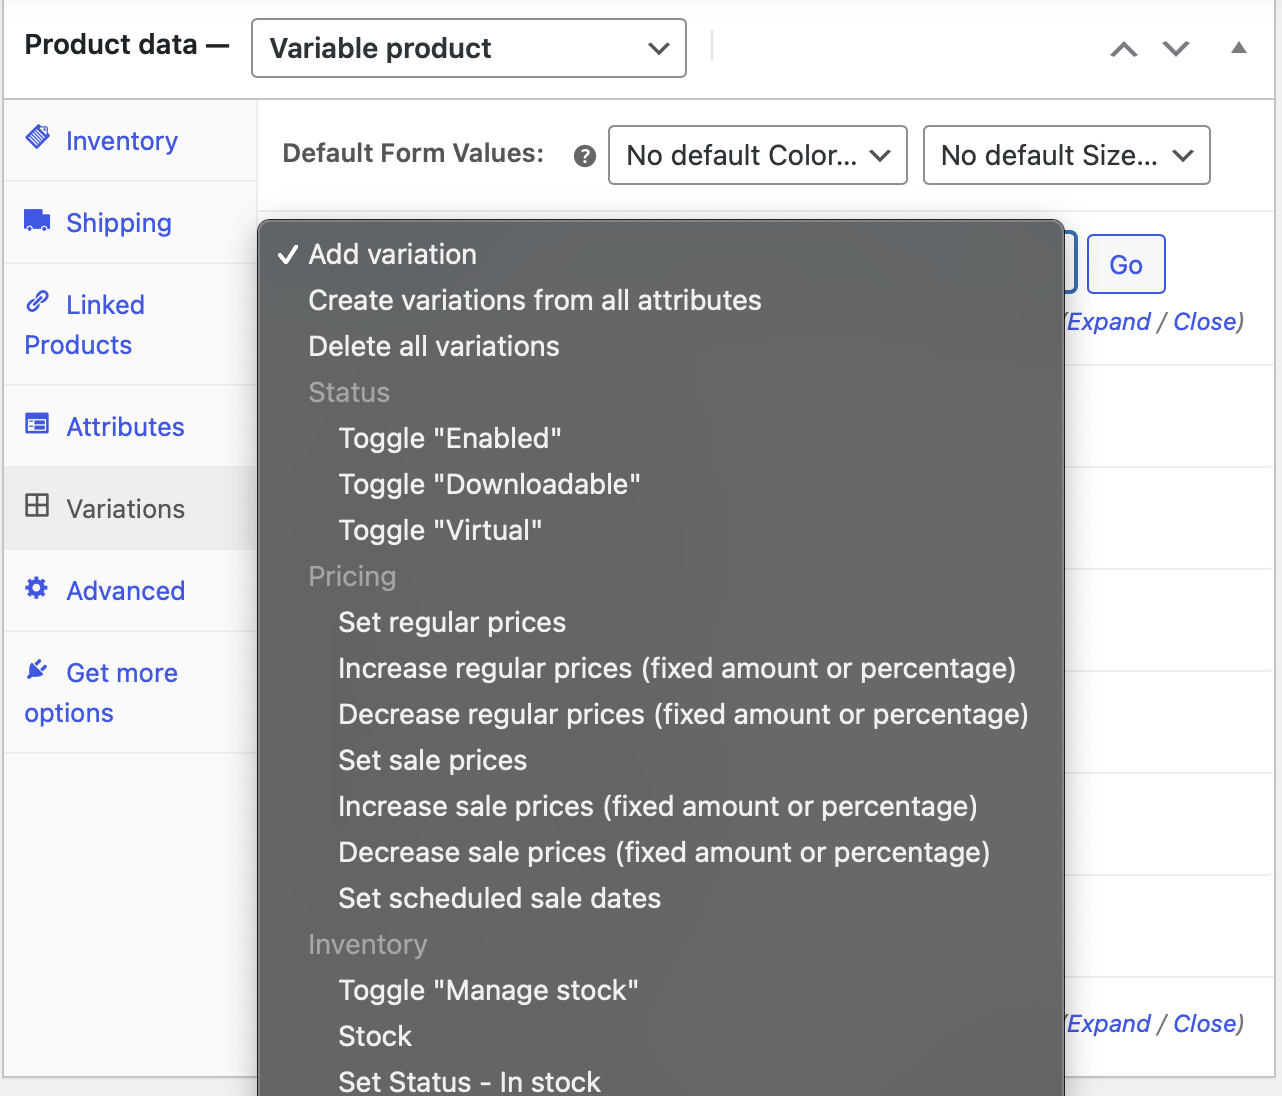
Task: Click the help question mark icon
Action: (585, 156)
